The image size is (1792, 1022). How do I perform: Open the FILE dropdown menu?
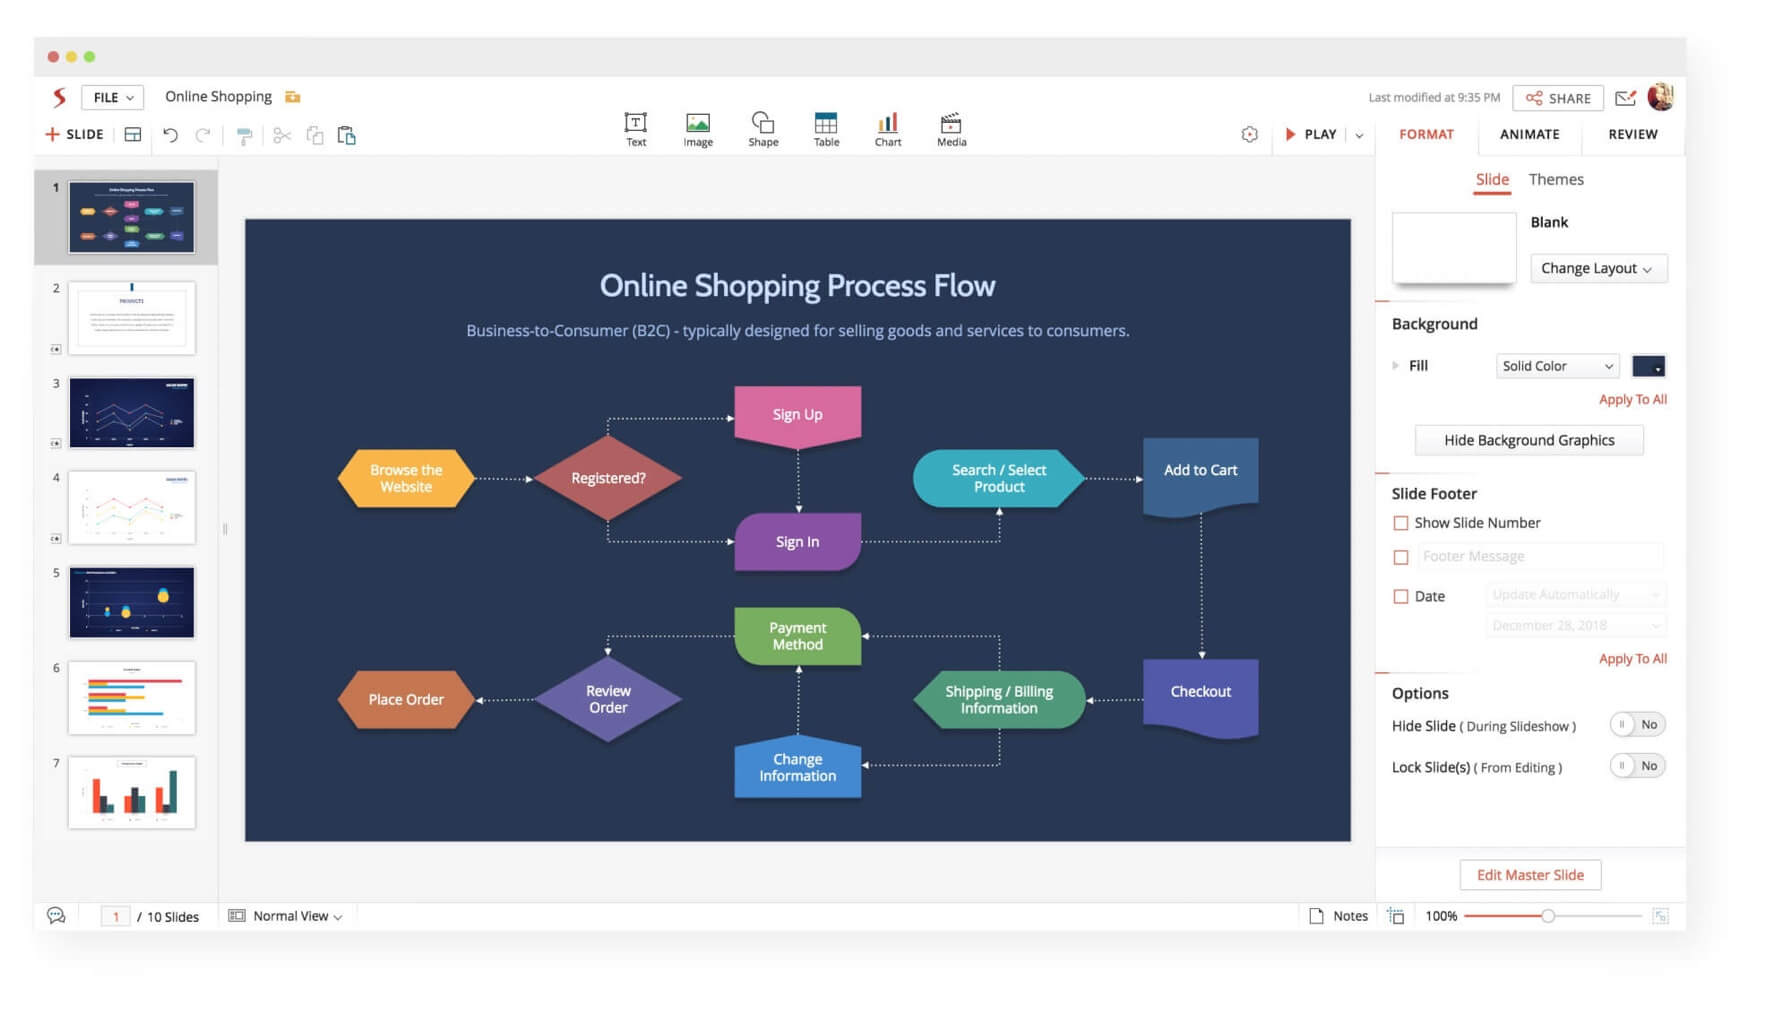[112, 97]
